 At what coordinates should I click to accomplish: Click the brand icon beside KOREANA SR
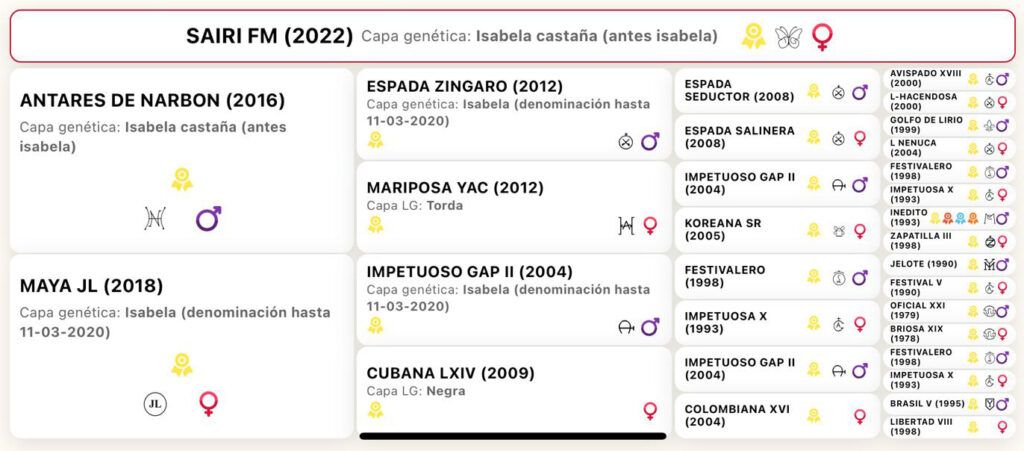[x=839, y=230]
